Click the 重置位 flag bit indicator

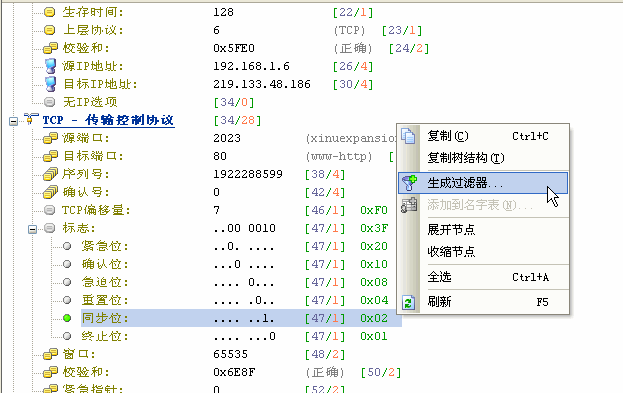point(67,300)
